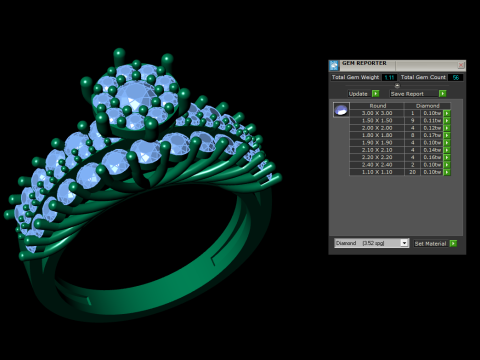Click the Round column header

[x=377, y=106]
